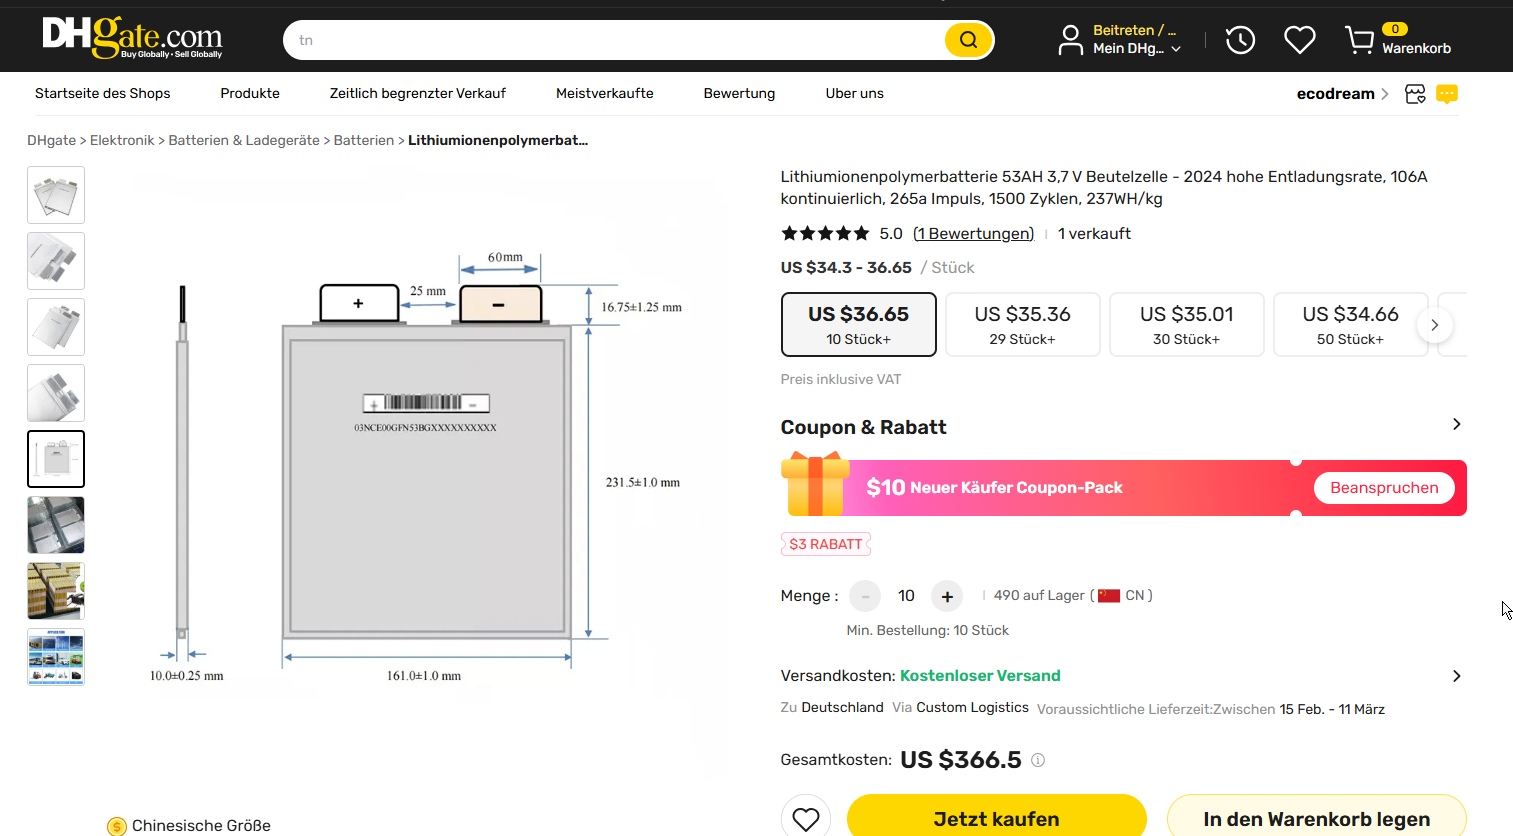1513x836 pixels.
Task: Click the yellow chat message icon
Action: [1446, 94]
